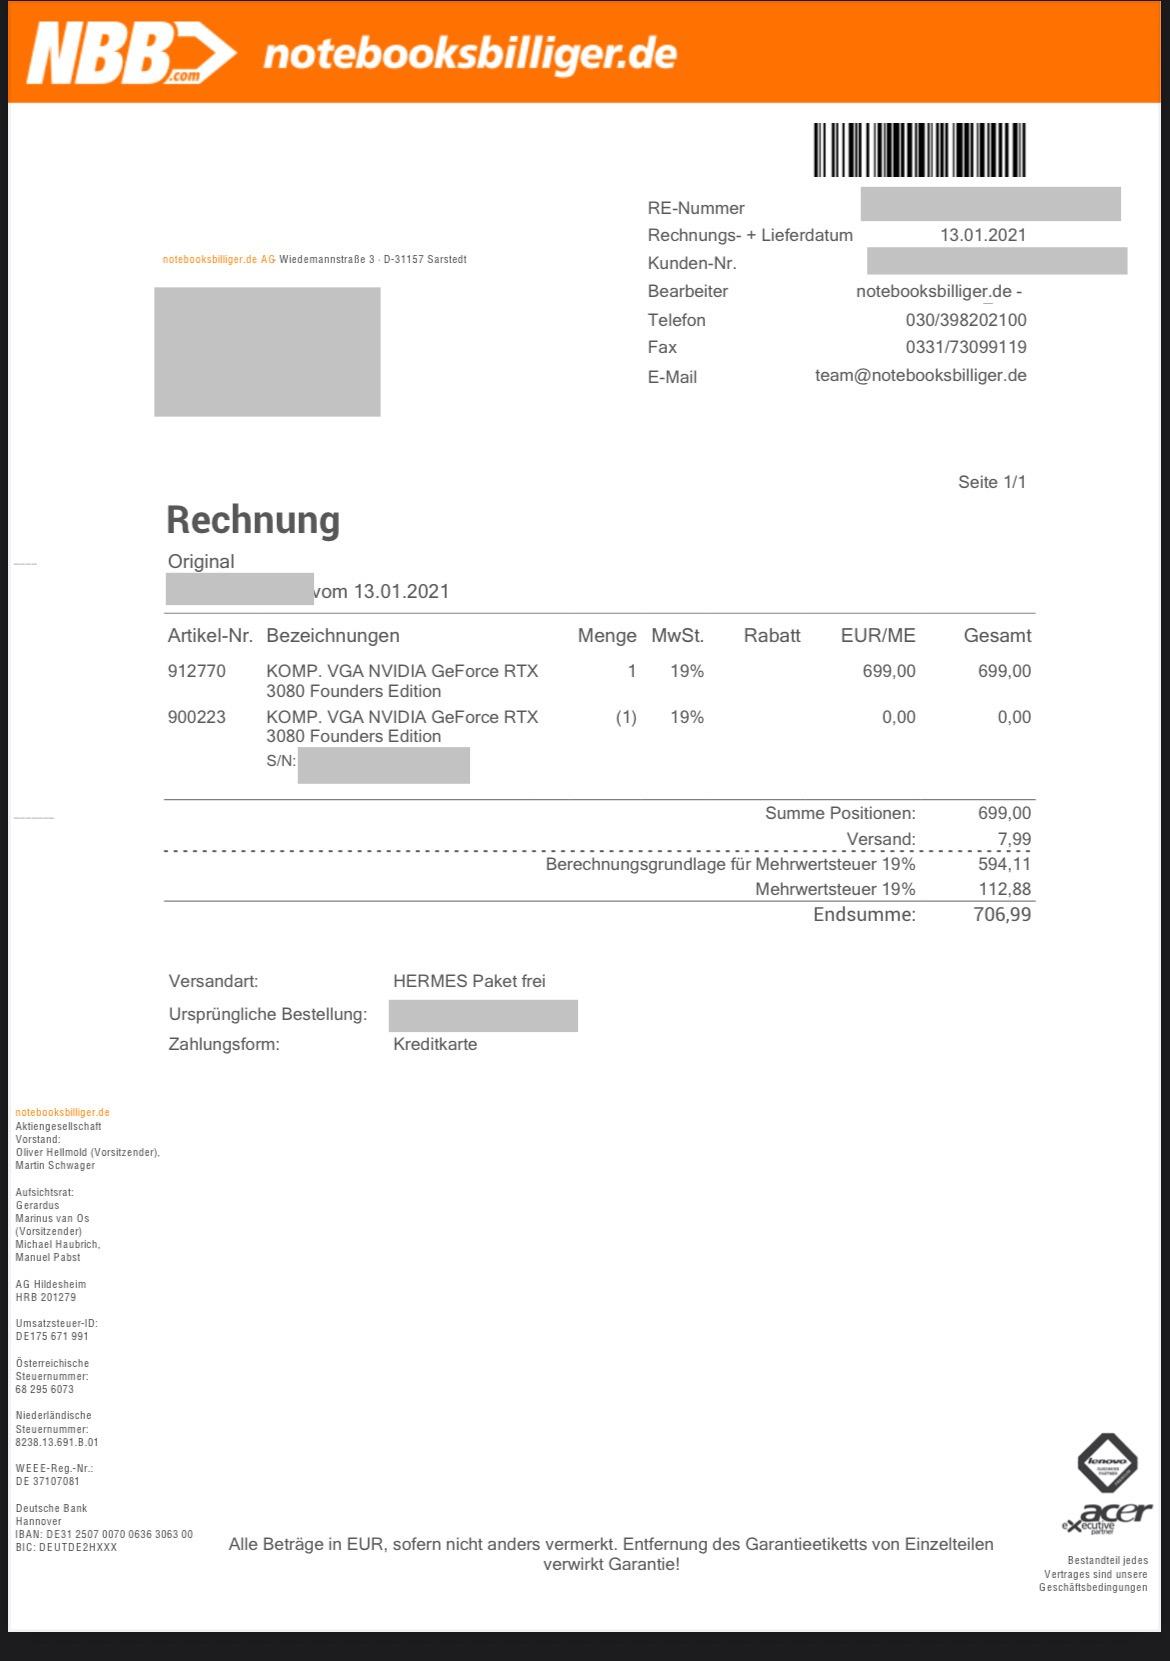Screen dimensions: 1170x1661
Task: Click the Umsatzsteuer-ID DE175 671 991
Action: [x=52, y=1336]
